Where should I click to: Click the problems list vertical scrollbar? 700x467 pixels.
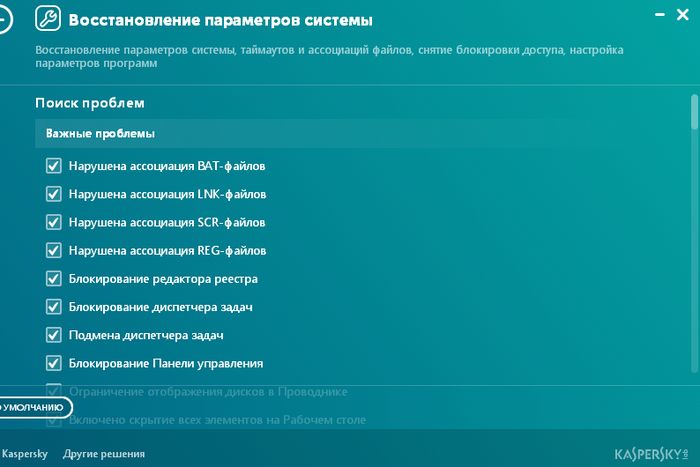pyautogui.click(x=694, y=234)
